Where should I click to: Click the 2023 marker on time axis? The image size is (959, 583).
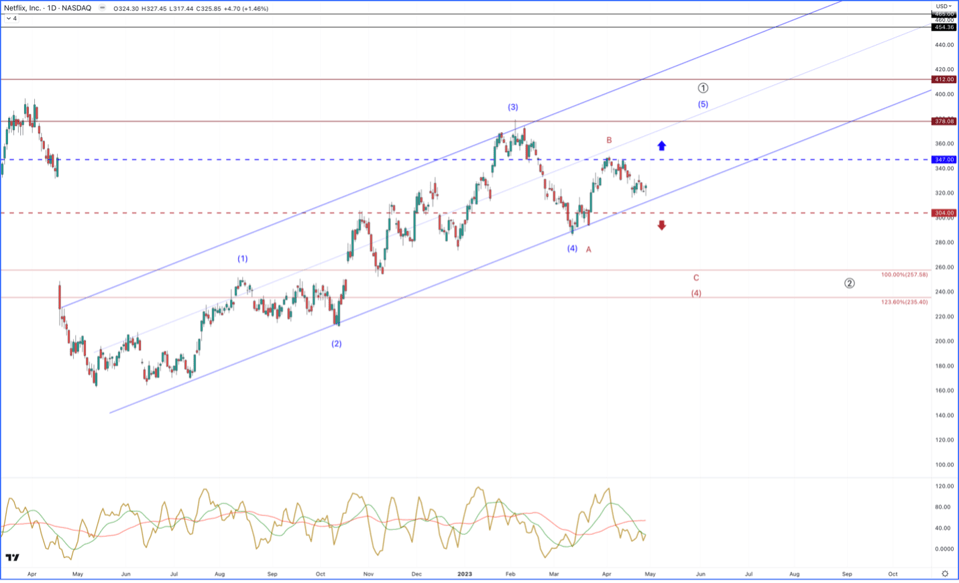tap(465, 574)
